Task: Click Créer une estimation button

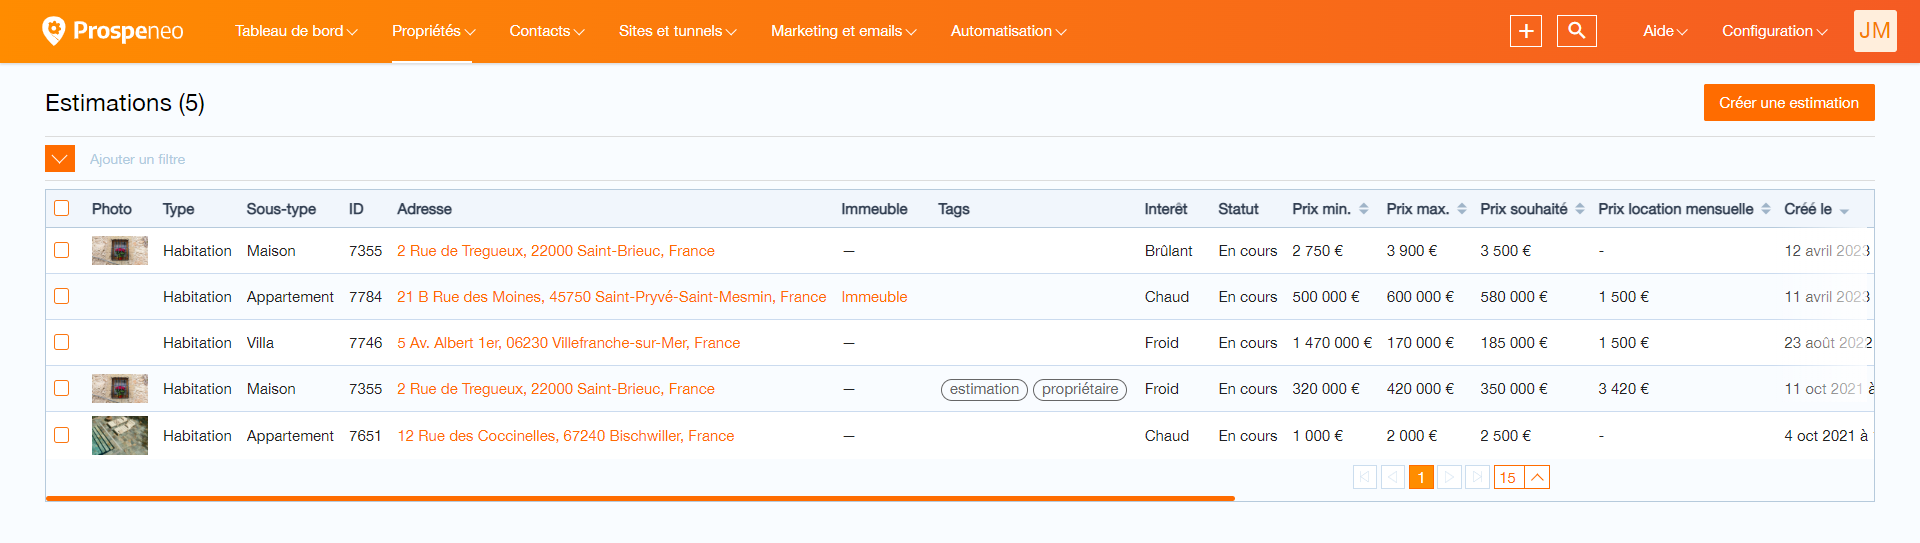Action: [x=1789, y=103]
